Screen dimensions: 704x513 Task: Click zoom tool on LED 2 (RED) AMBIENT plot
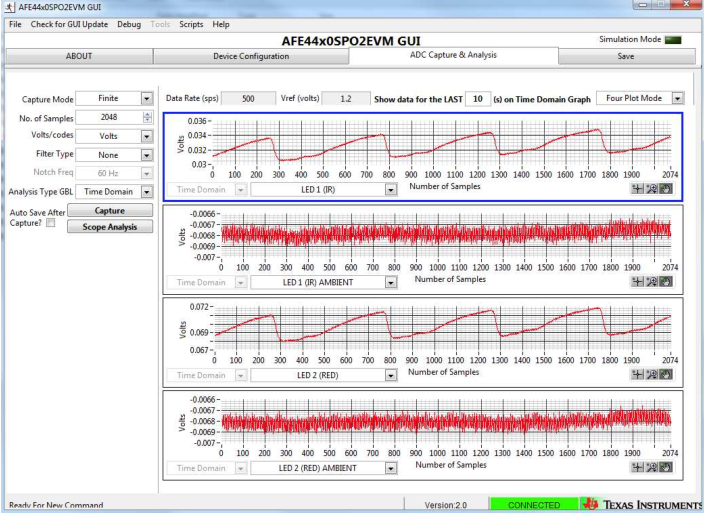coord(652,468)
